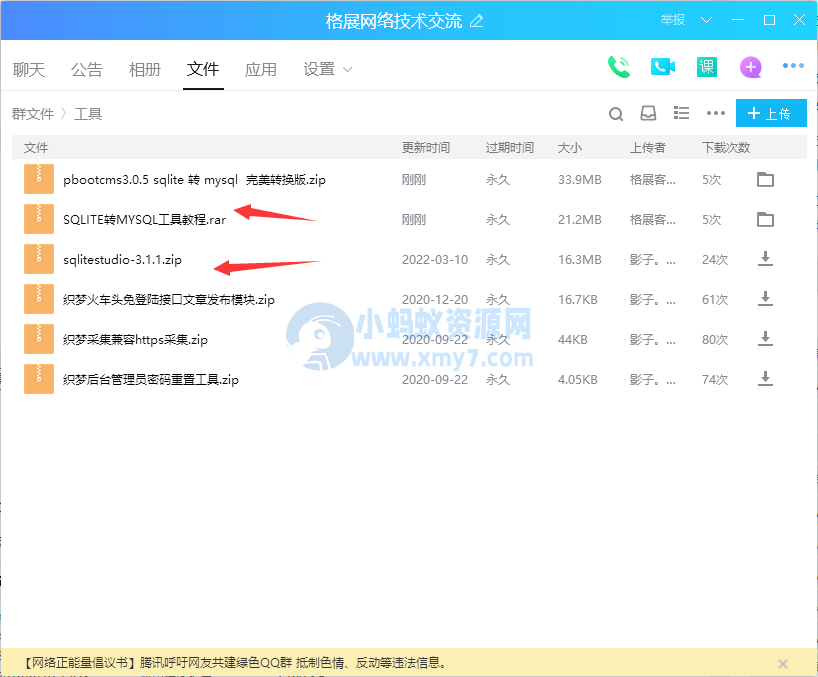Click the 33.9MB size value
This screenshot has height=677, width=818.
coord(580,180)
